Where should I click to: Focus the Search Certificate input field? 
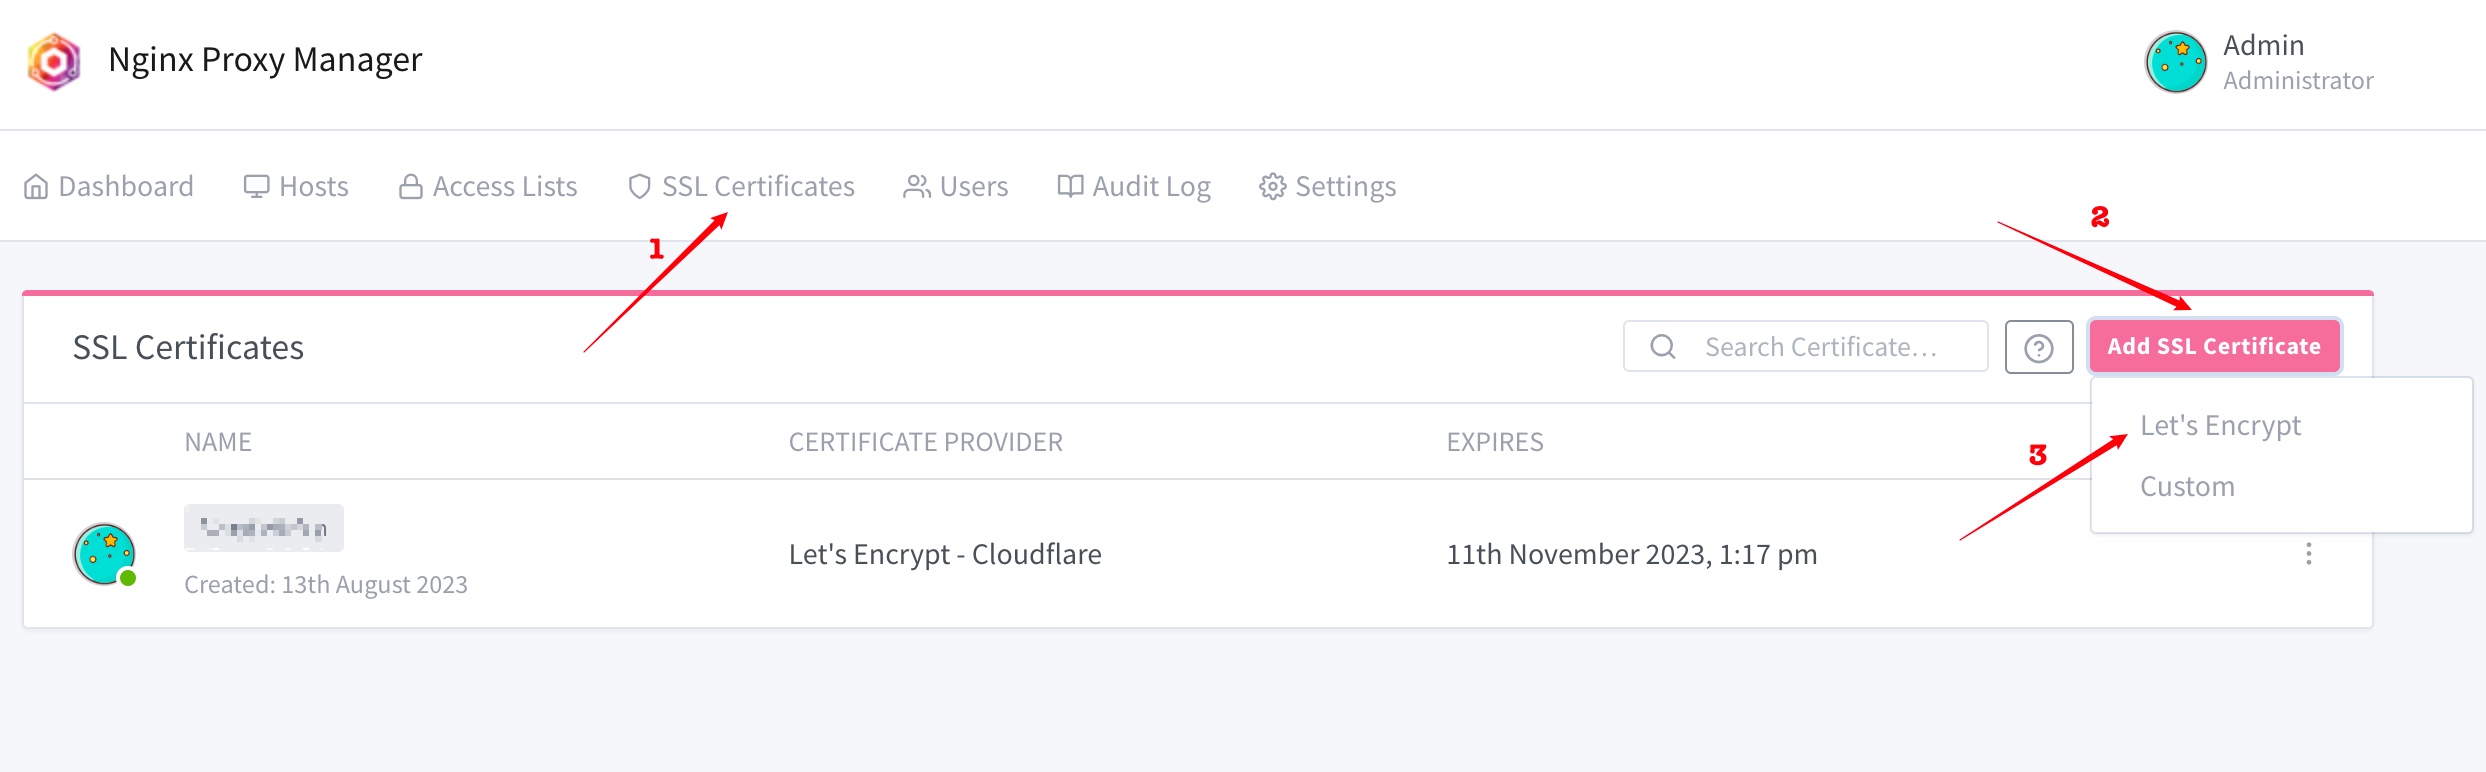click(1805, 347)
